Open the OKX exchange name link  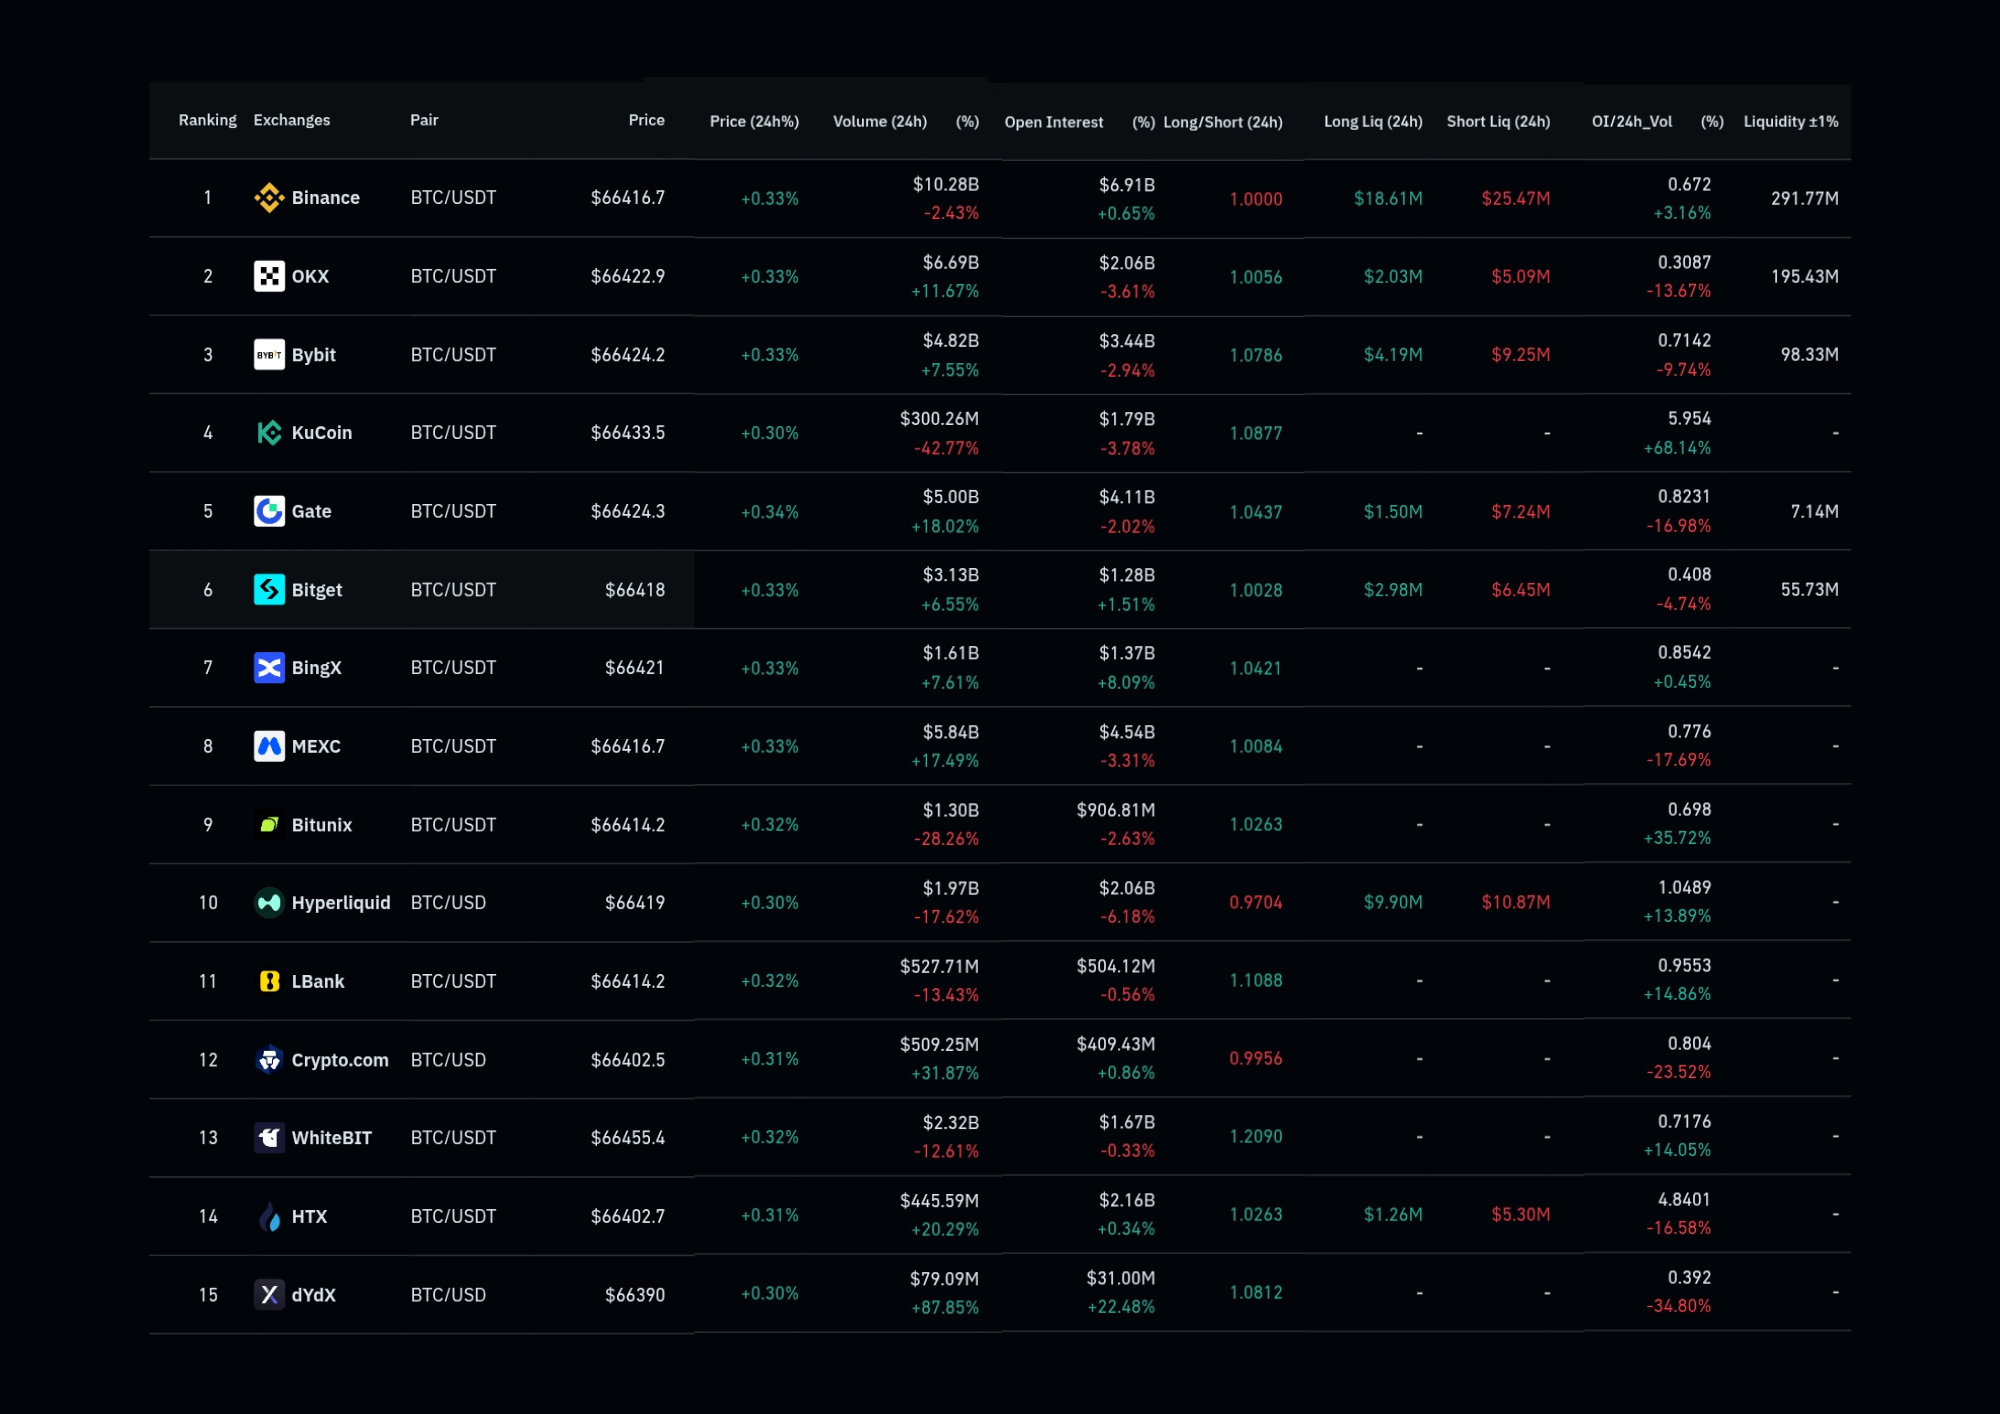310,276
